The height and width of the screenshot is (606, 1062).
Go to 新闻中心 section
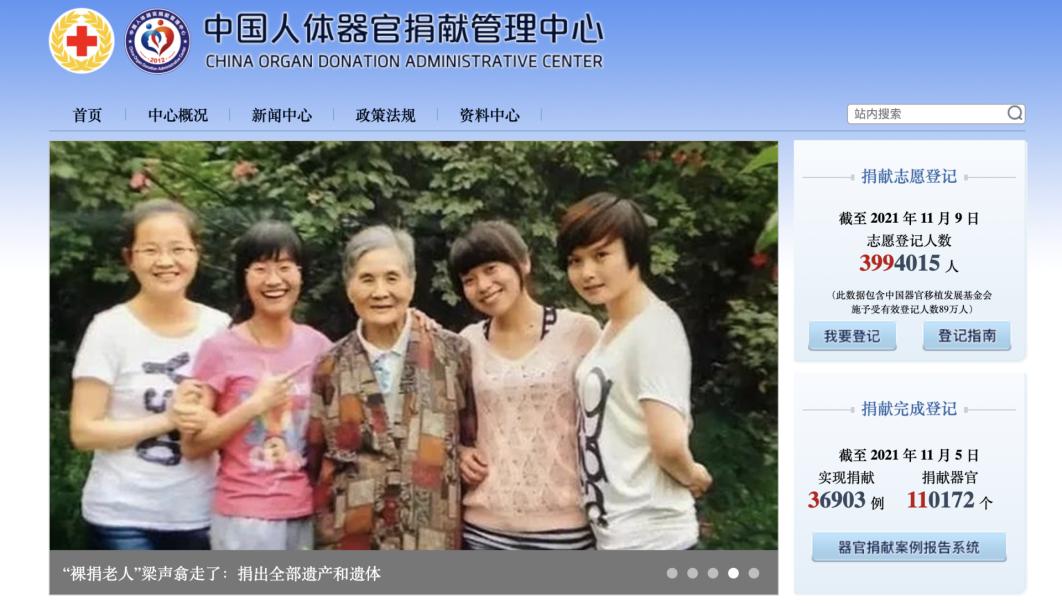(282, 115)
